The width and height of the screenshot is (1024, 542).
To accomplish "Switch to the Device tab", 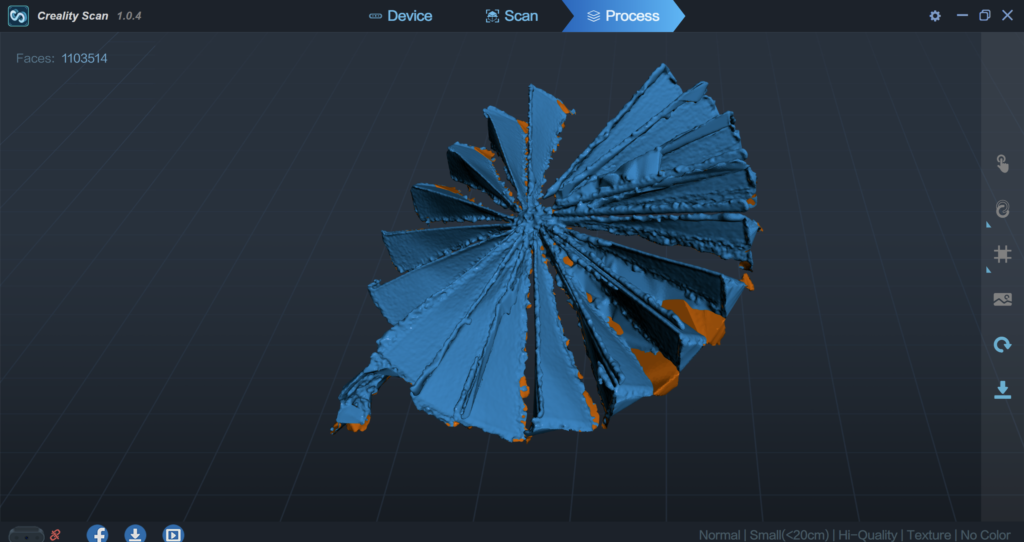I will pos(400,16).
